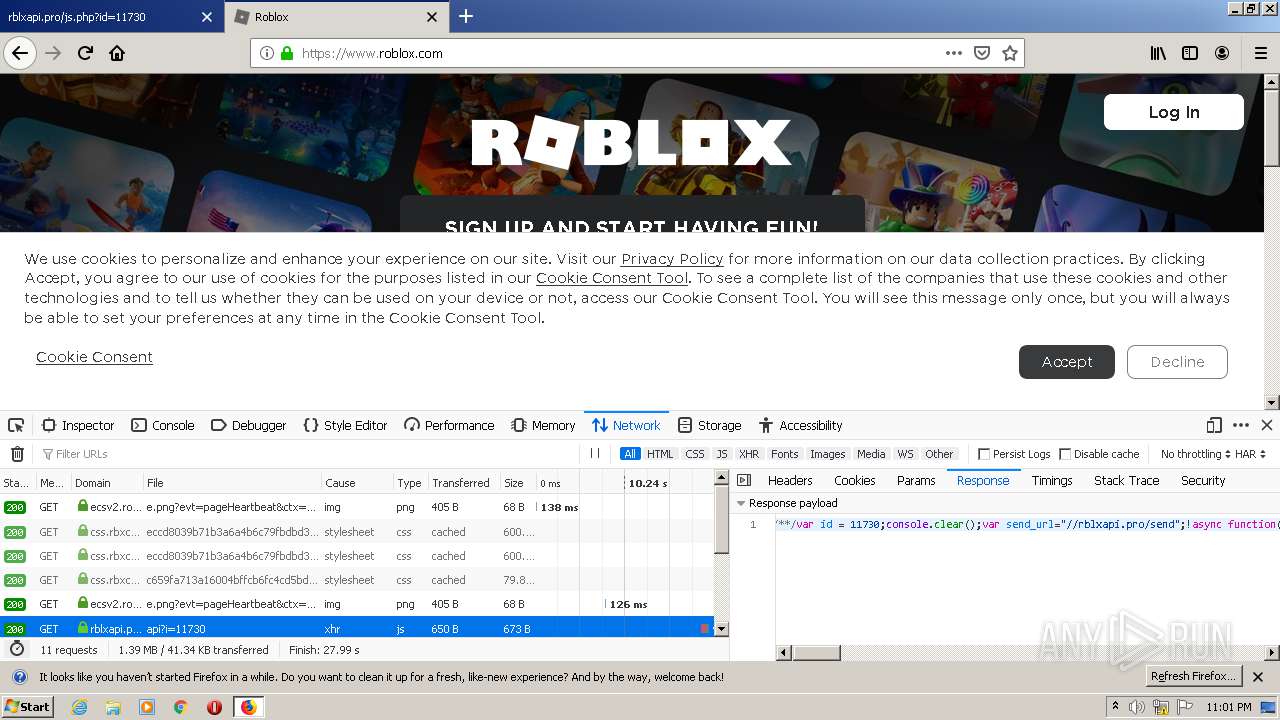Screen dimensions: 1280x720
Task: Filter requests by HTML
Action: tap(660, 454)
